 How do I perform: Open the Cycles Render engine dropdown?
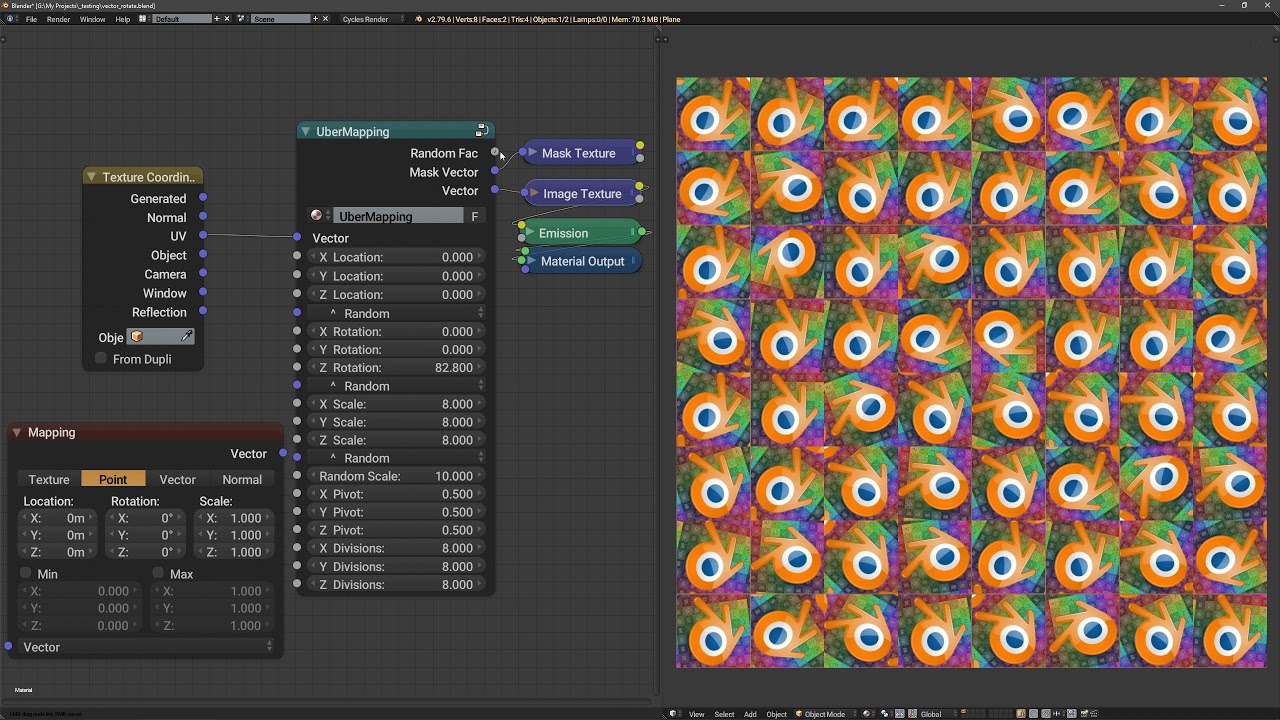coord(373,19)
